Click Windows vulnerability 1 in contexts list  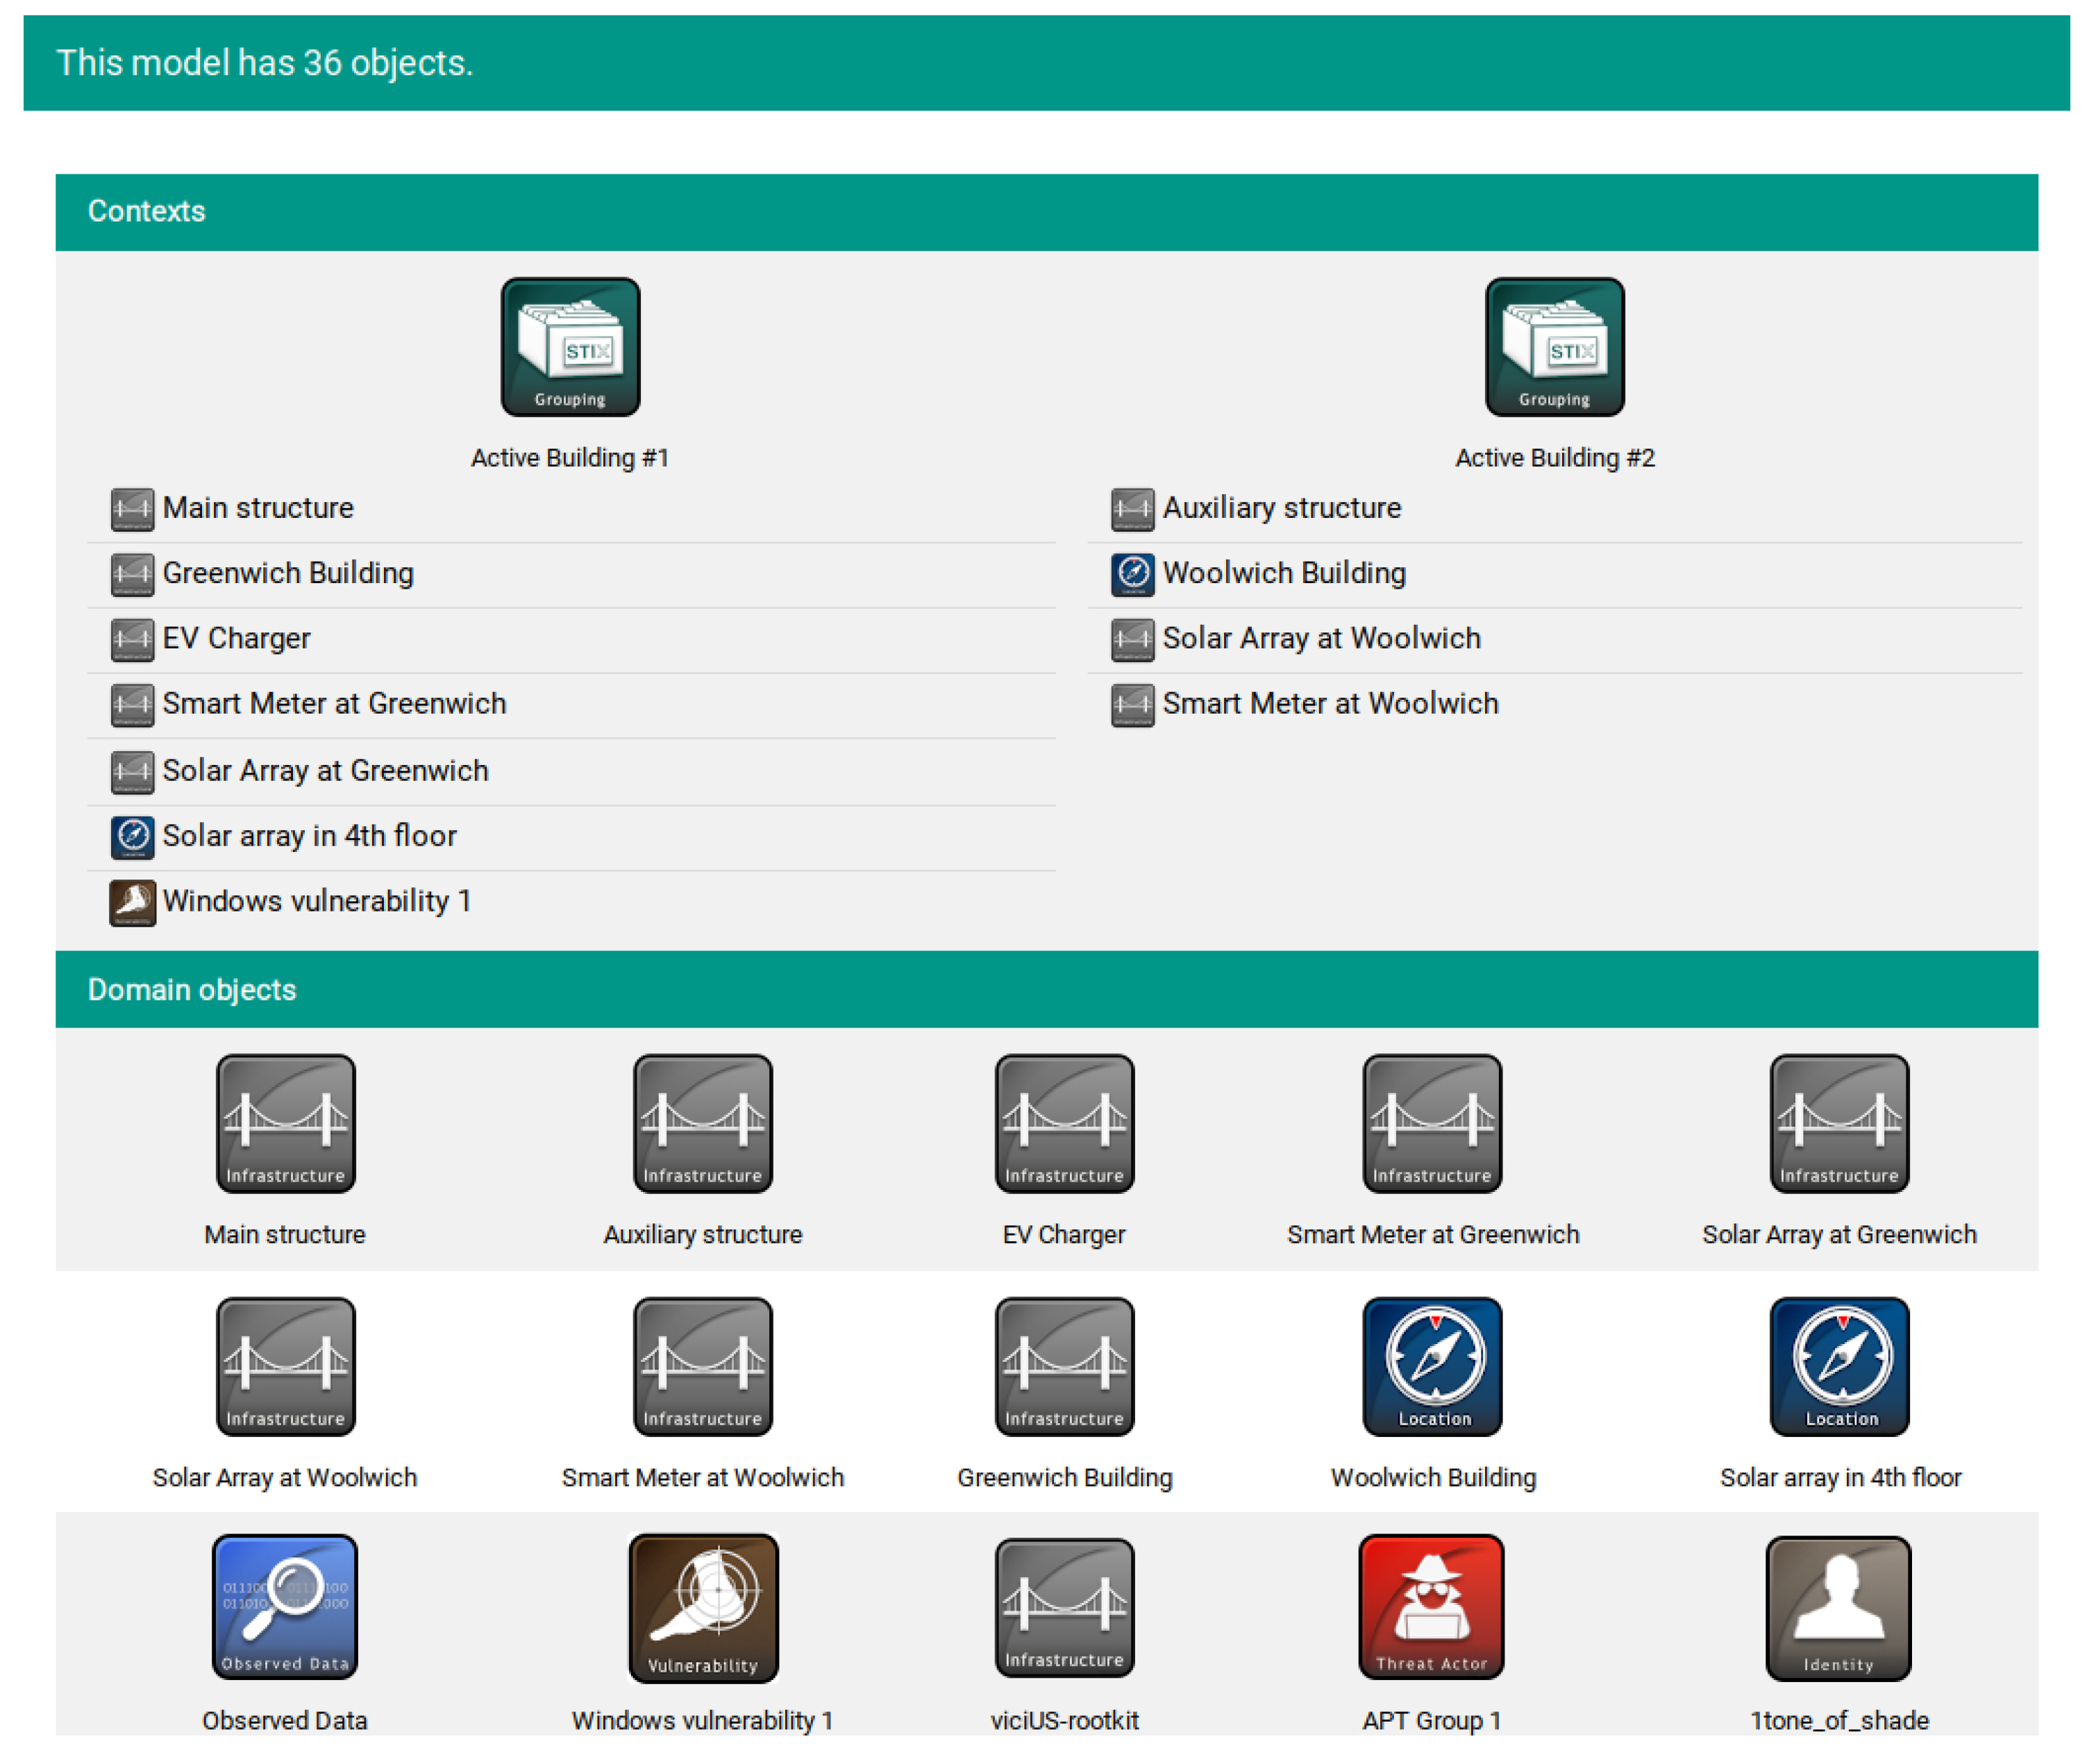click(x=316, y=901)
